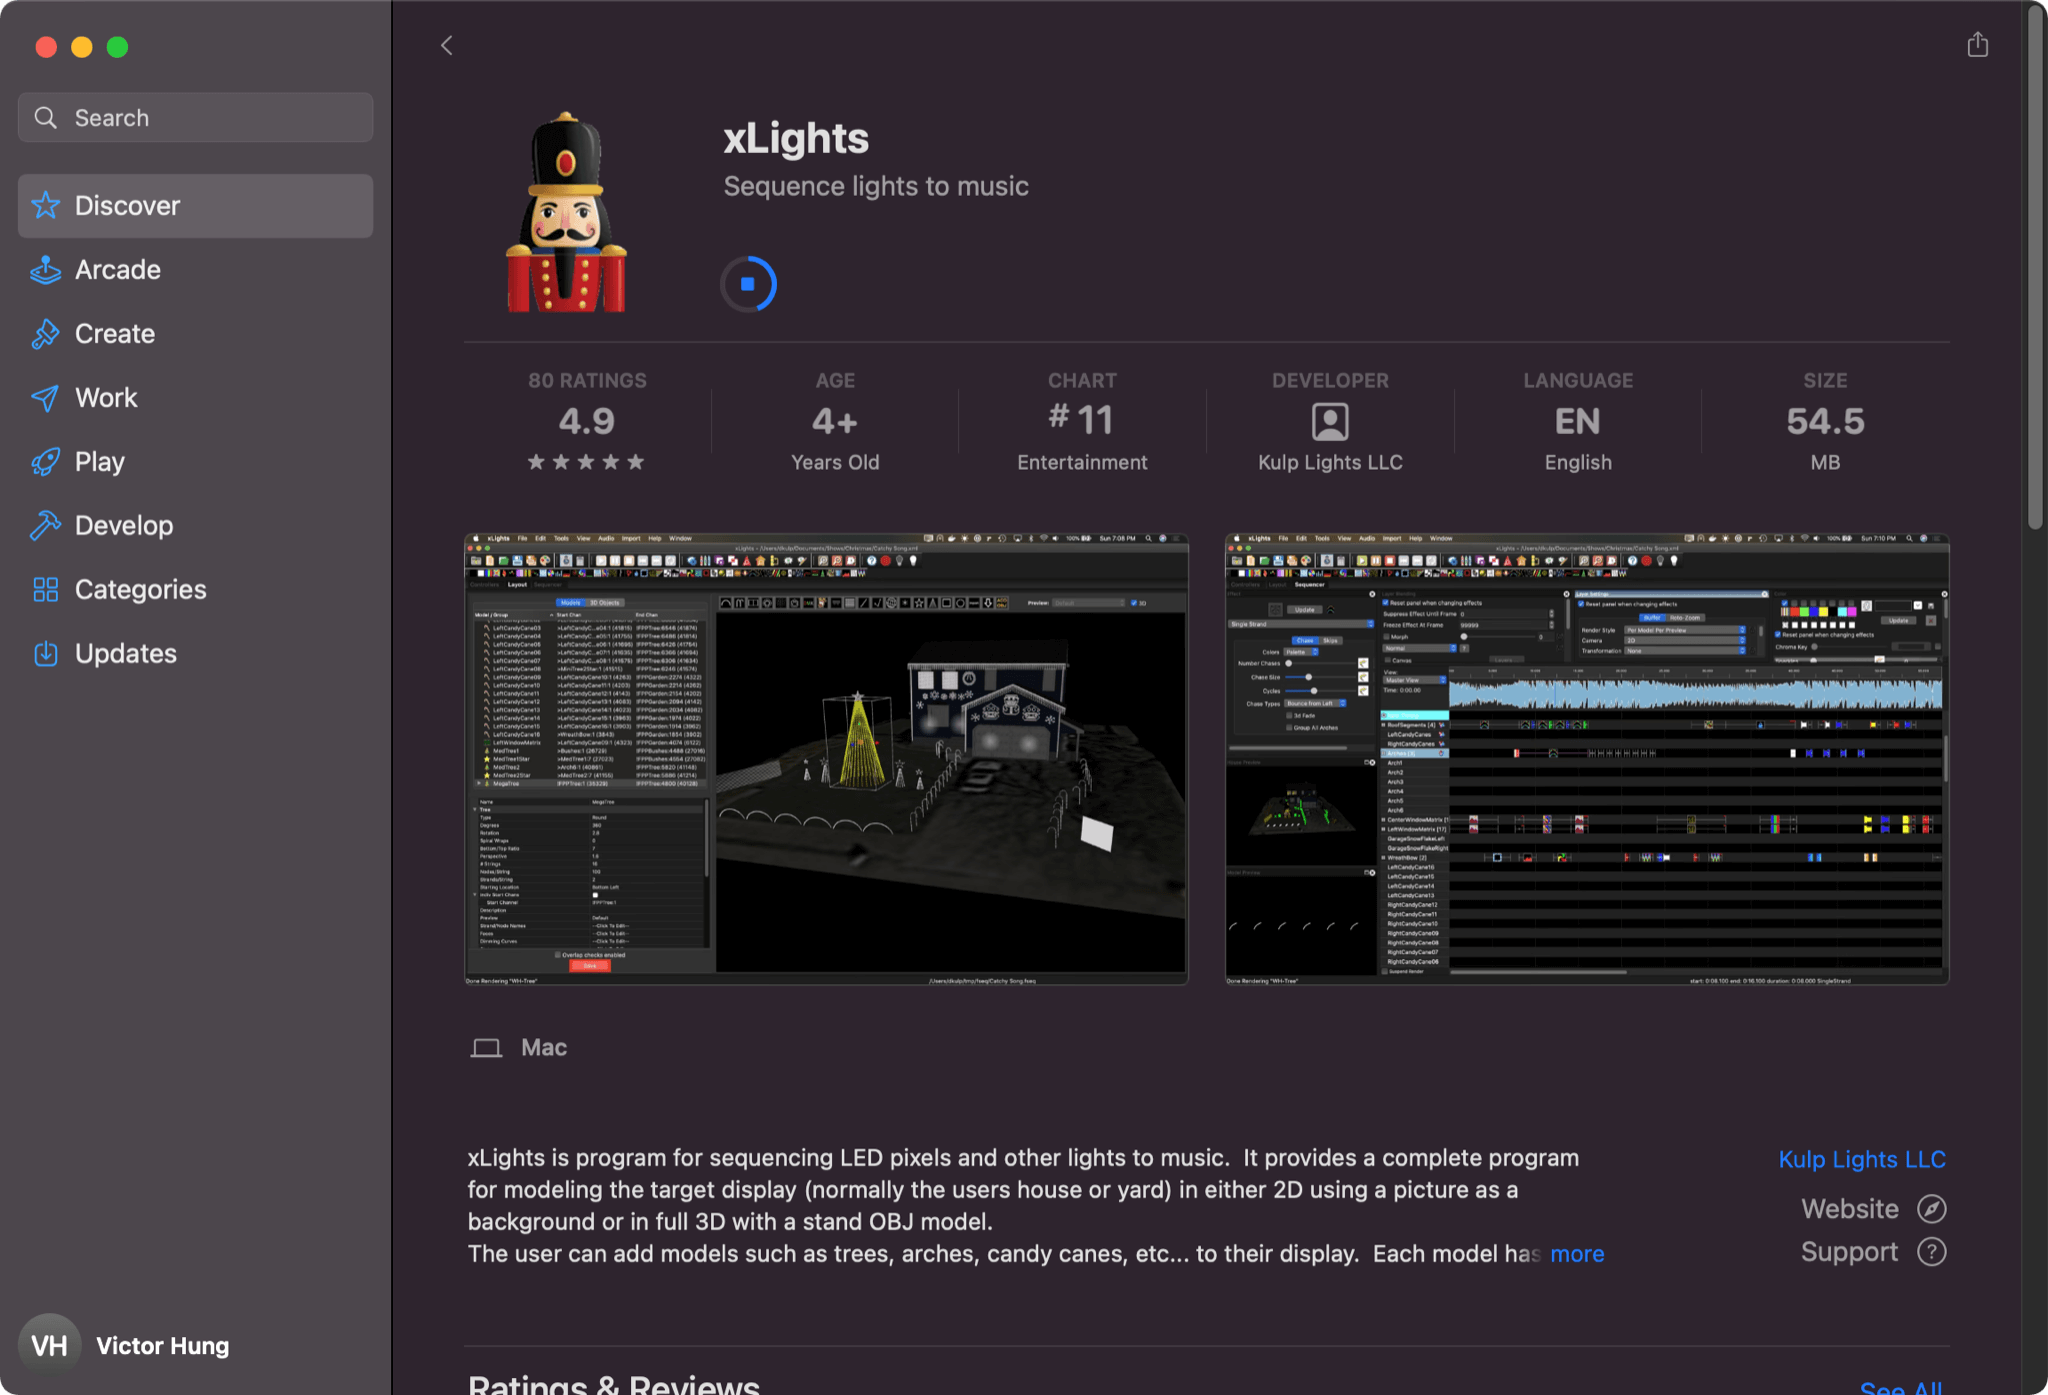Stop the xLights download in progress
The height and width of the screenshot is (1395, 2048).
(x=748, y=285)
